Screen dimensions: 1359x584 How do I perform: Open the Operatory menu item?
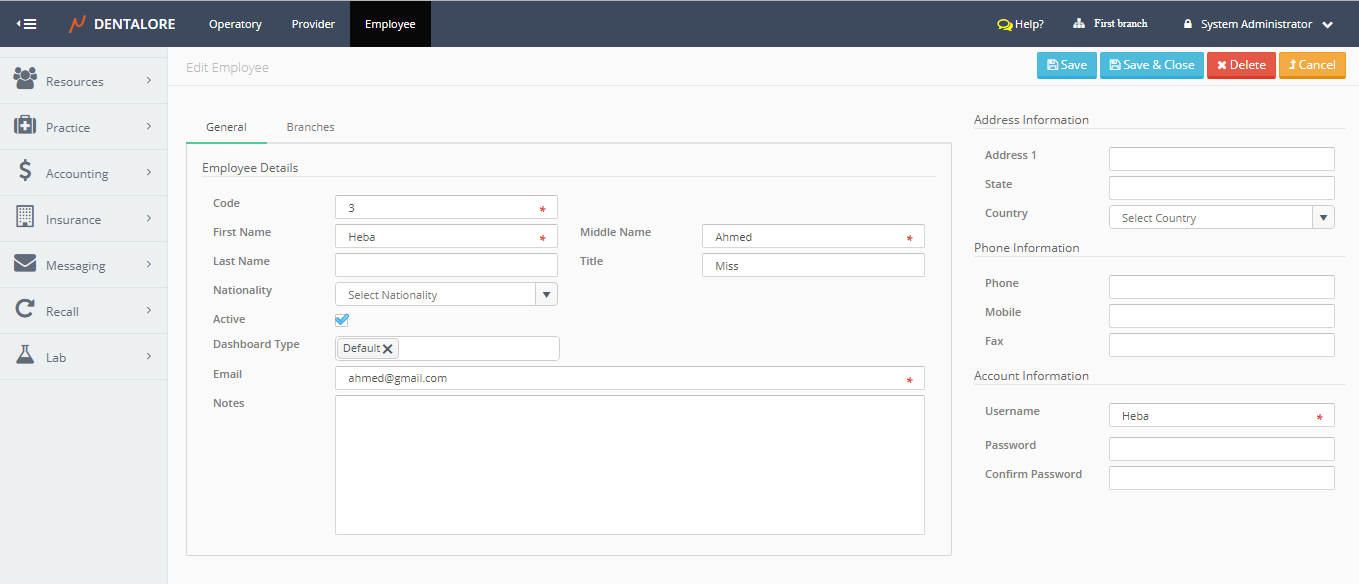235,24
